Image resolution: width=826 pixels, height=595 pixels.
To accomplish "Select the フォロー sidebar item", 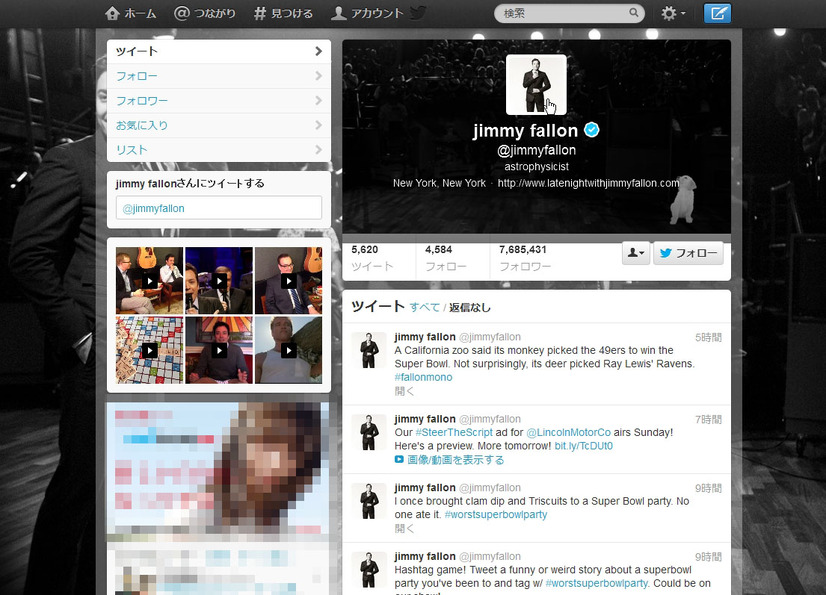I will [x=219, y=76].
